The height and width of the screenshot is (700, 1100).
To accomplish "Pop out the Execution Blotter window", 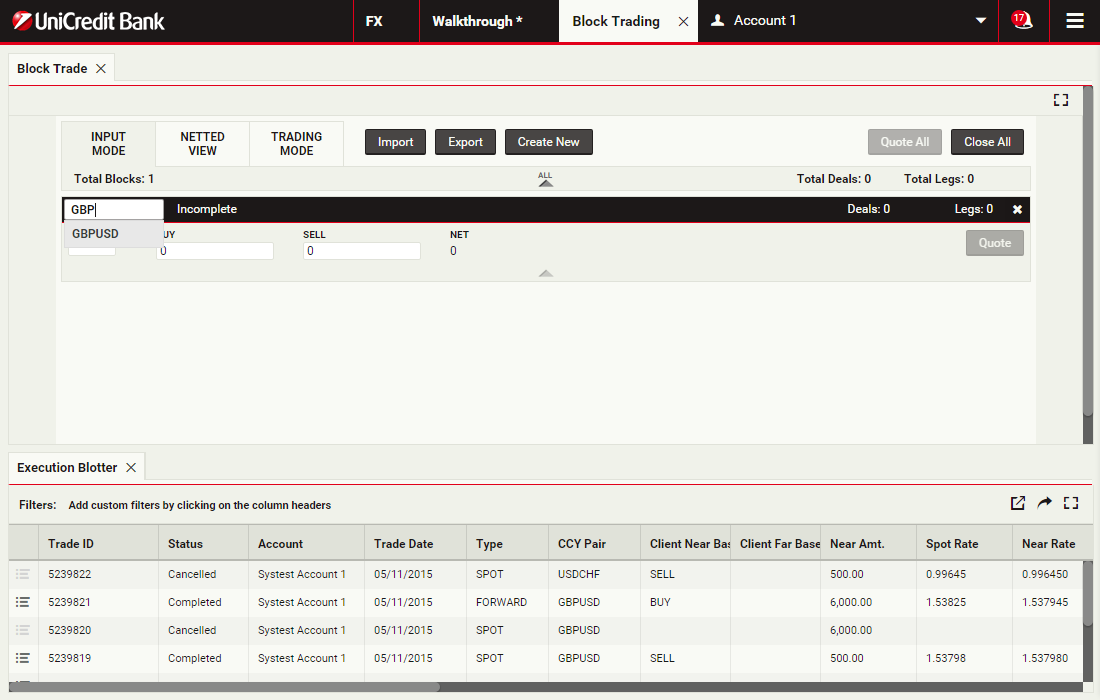I will 1018,503.
